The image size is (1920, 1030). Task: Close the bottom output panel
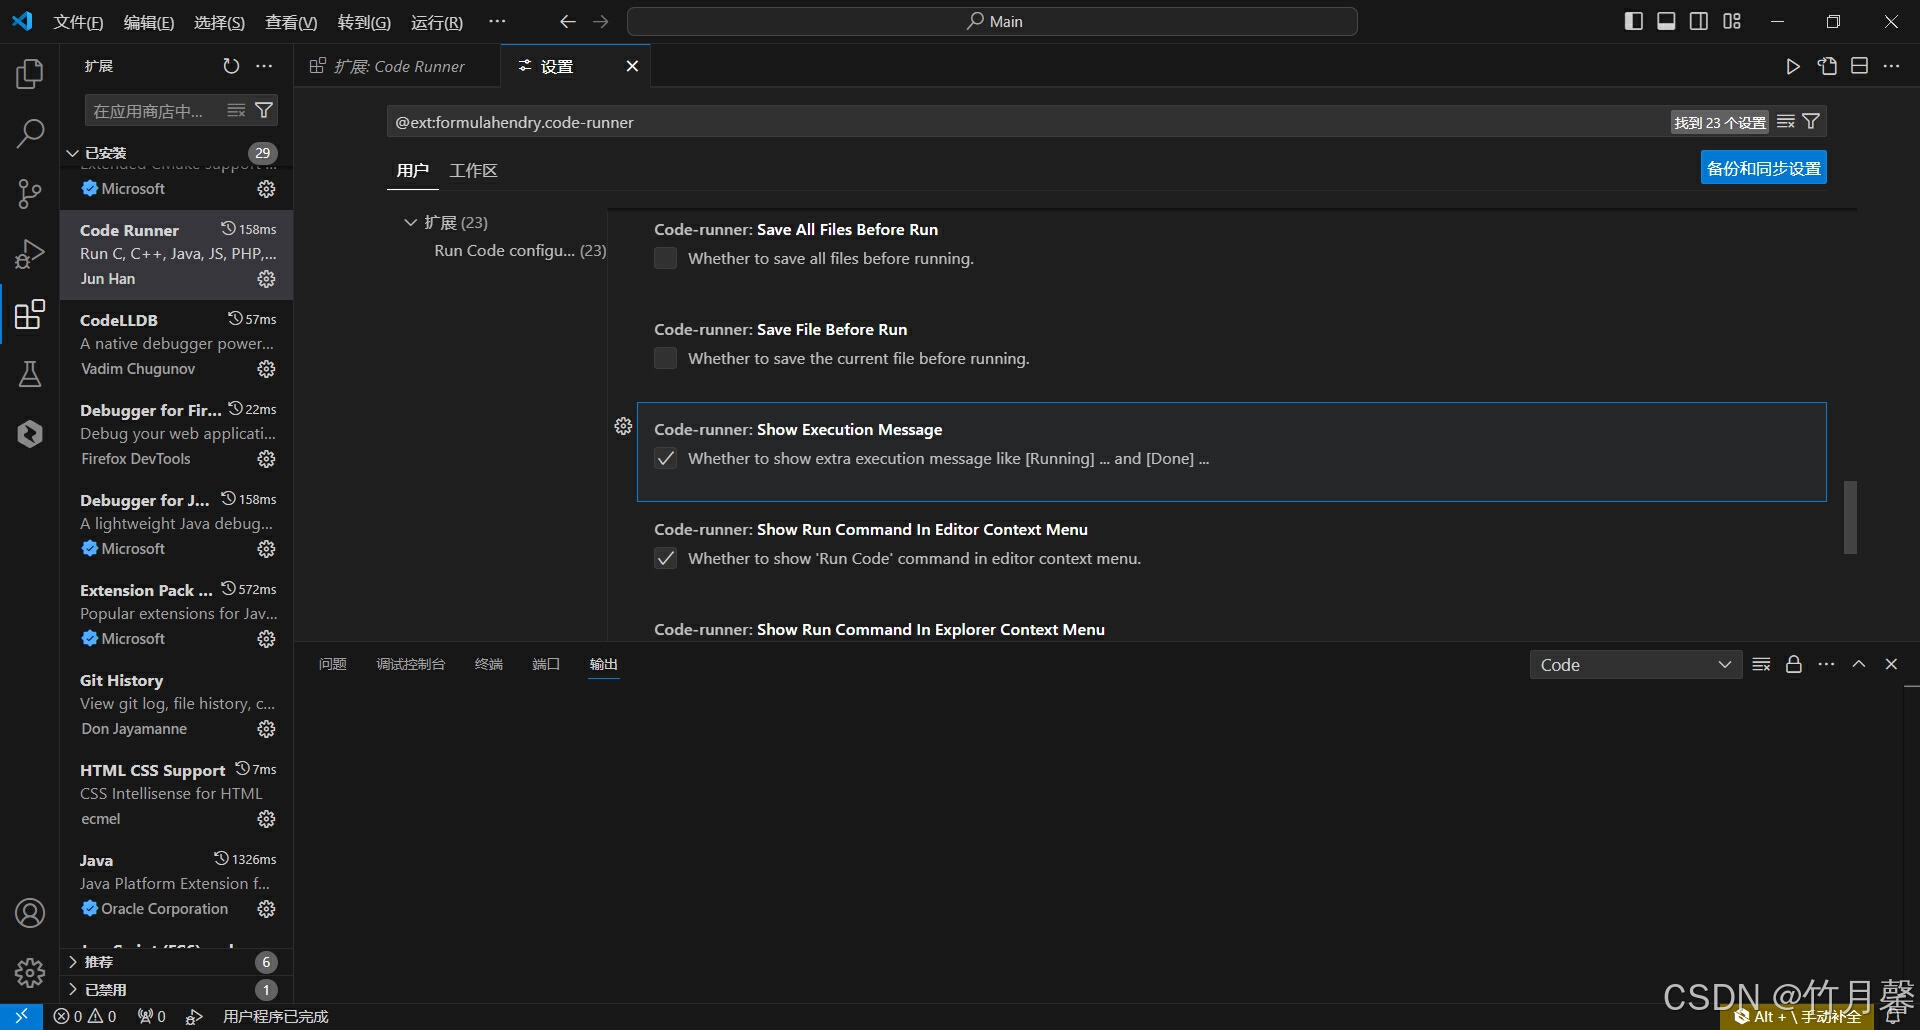1891,665
